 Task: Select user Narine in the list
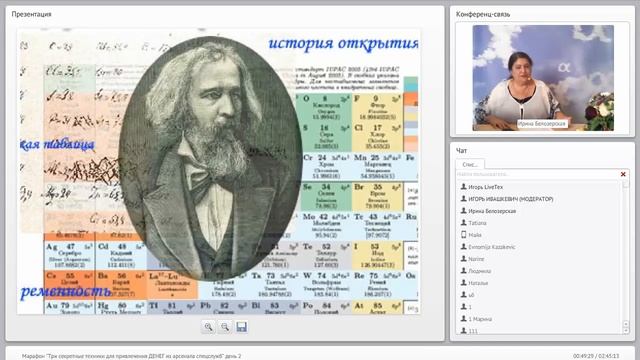(476, 259)
